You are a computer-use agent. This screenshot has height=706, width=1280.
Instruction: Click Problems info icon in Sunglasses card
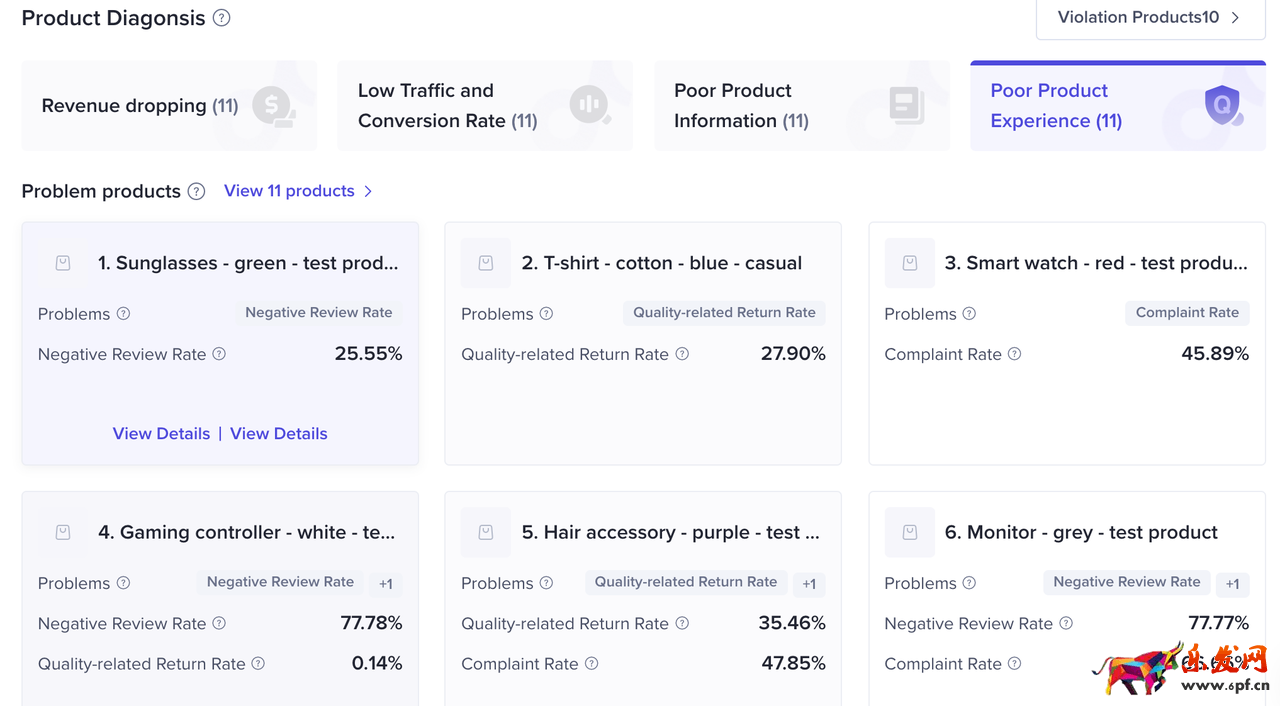(x=124, y=314)
